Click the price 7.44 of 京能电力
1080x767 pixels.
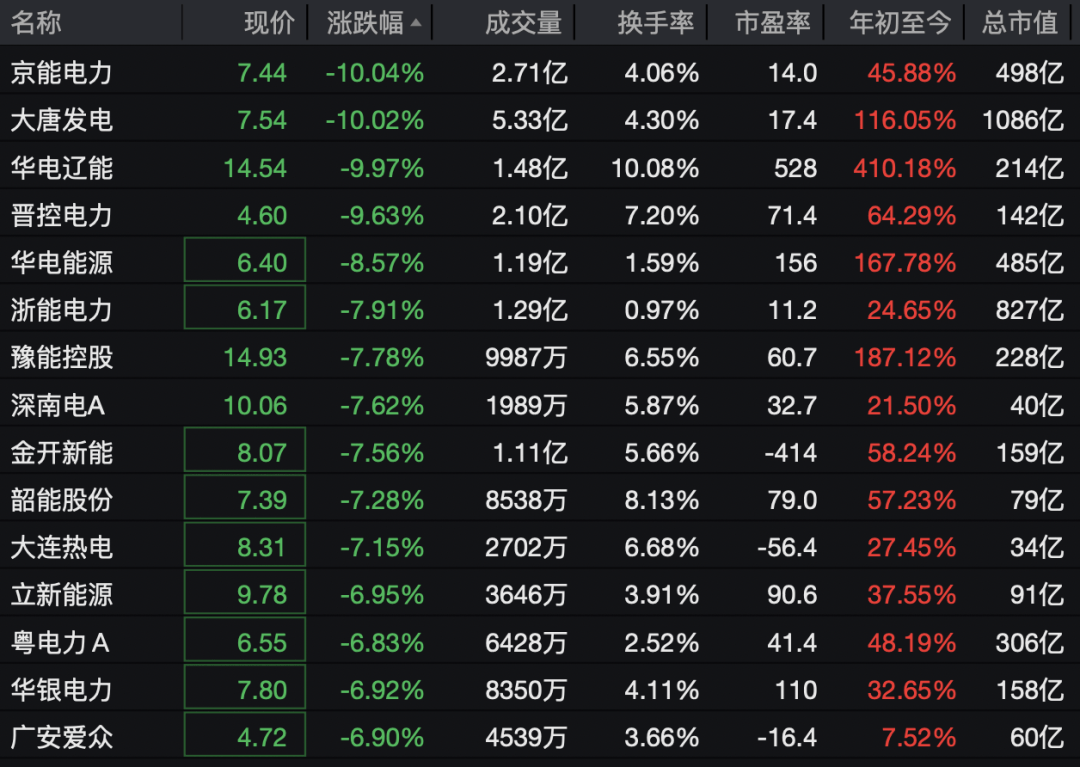tap(262, 73)
